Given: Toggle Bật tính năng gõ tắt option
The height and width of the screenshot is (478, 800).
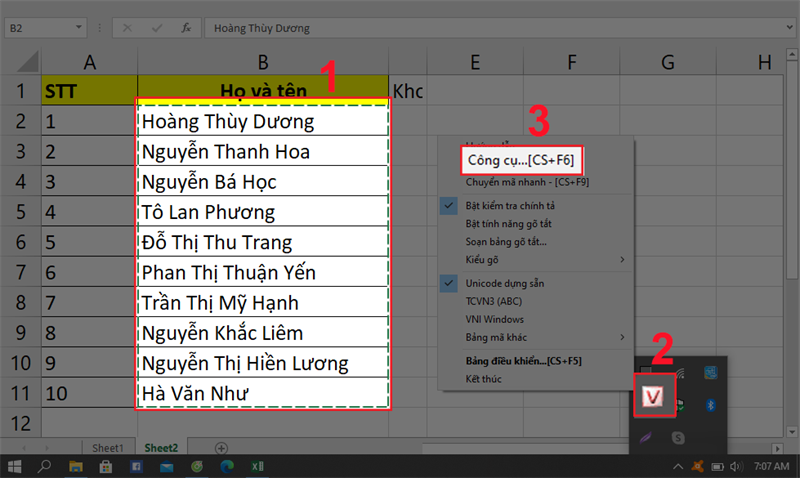Looking at the screenshot, I should pyautogui.click(x=509, y=223).
